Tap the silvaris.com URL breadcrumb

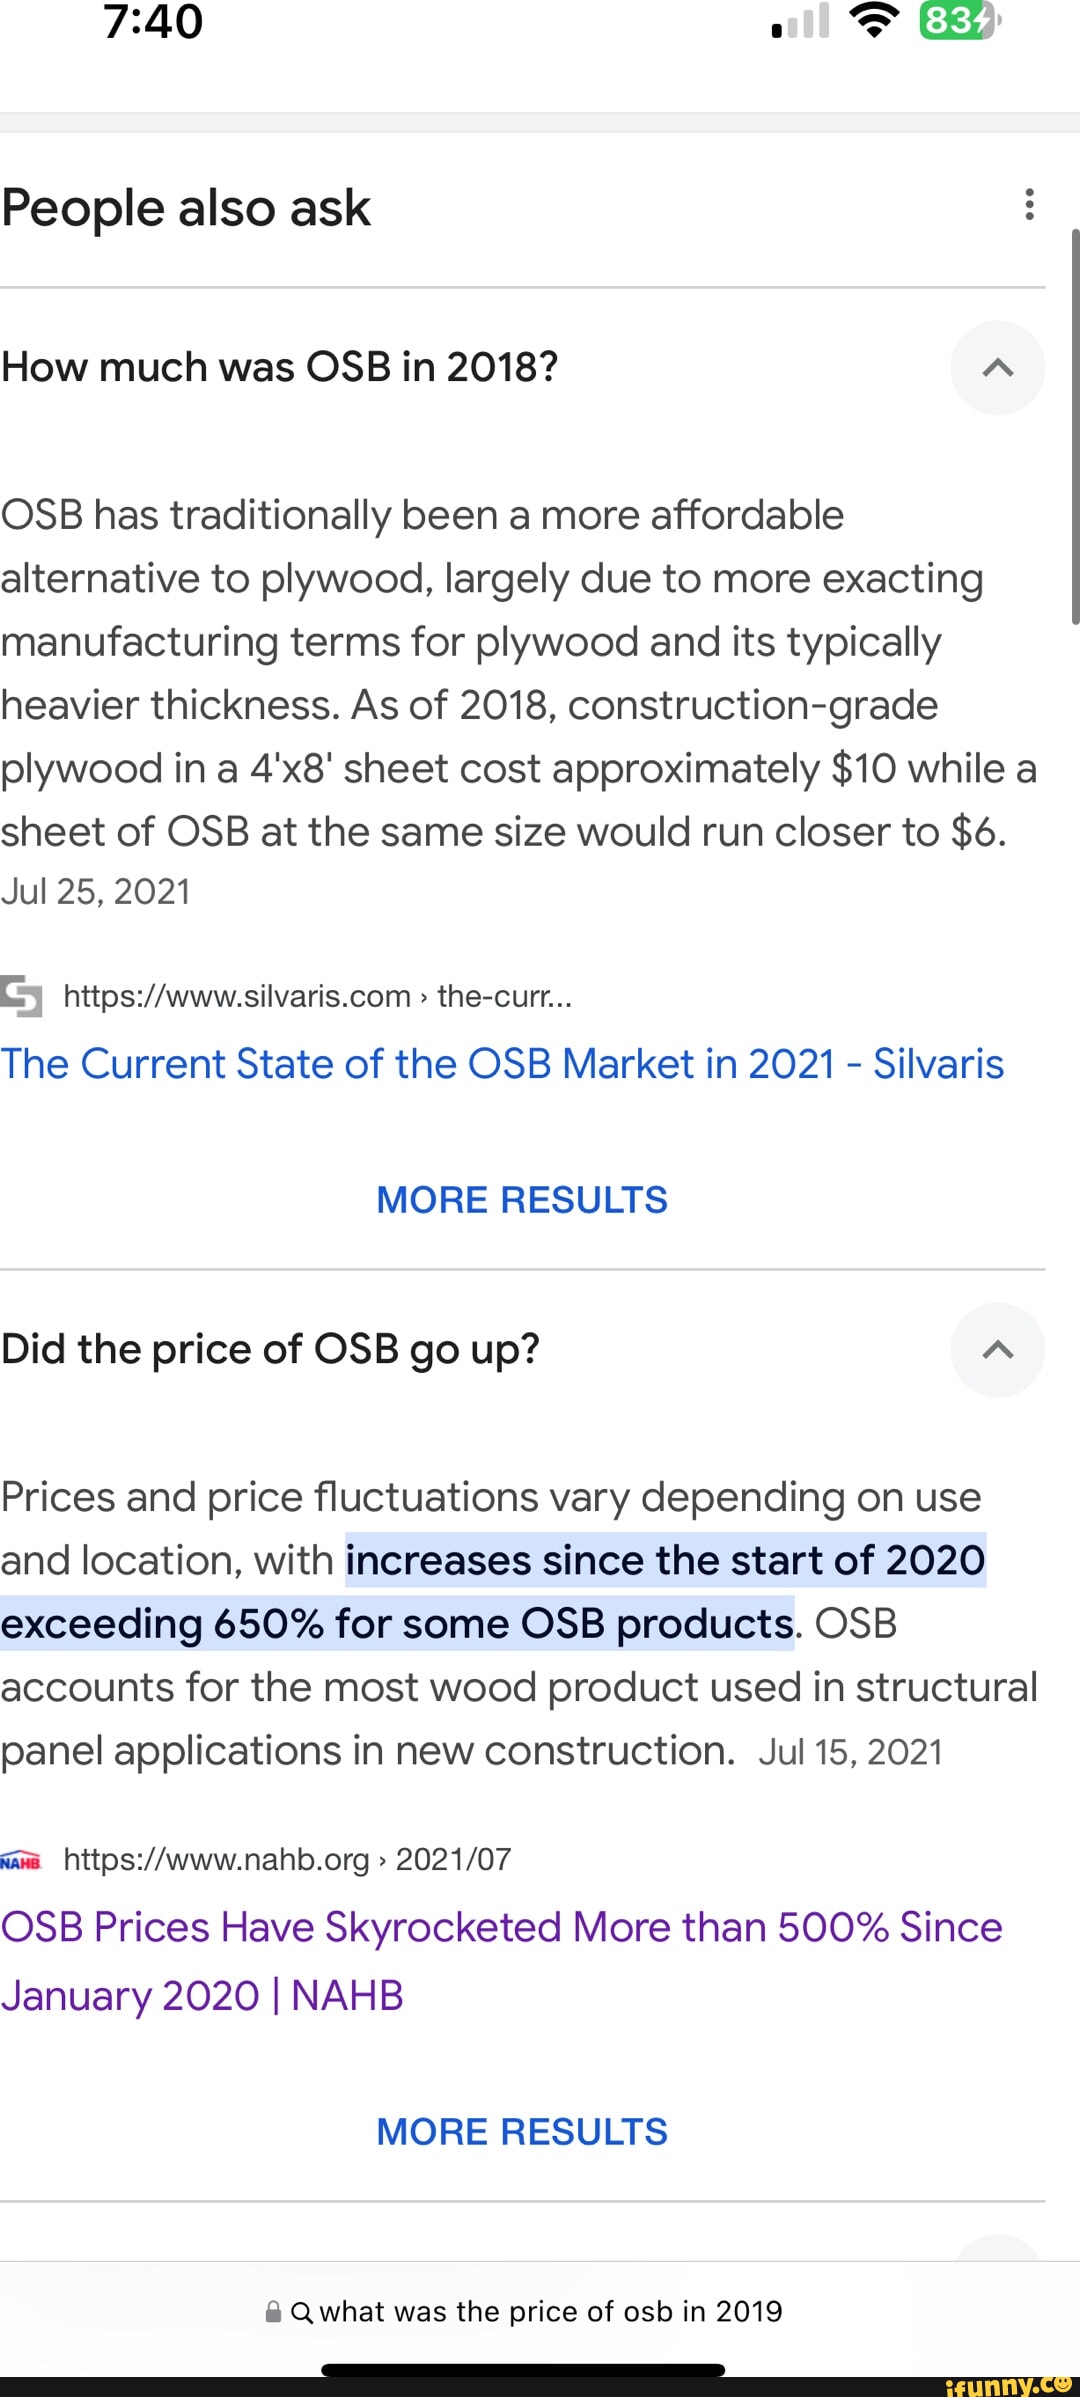pyautogui.click(x=317, y=996)
